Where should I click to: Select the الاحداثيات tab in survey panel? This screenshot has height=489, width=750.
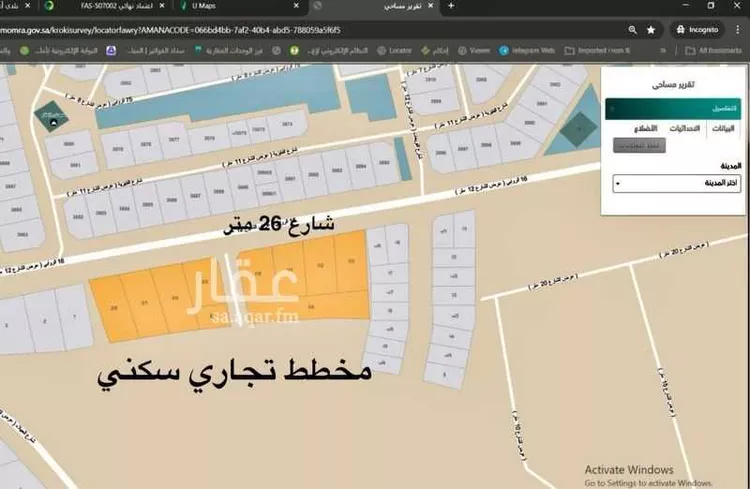click(684, 128)
